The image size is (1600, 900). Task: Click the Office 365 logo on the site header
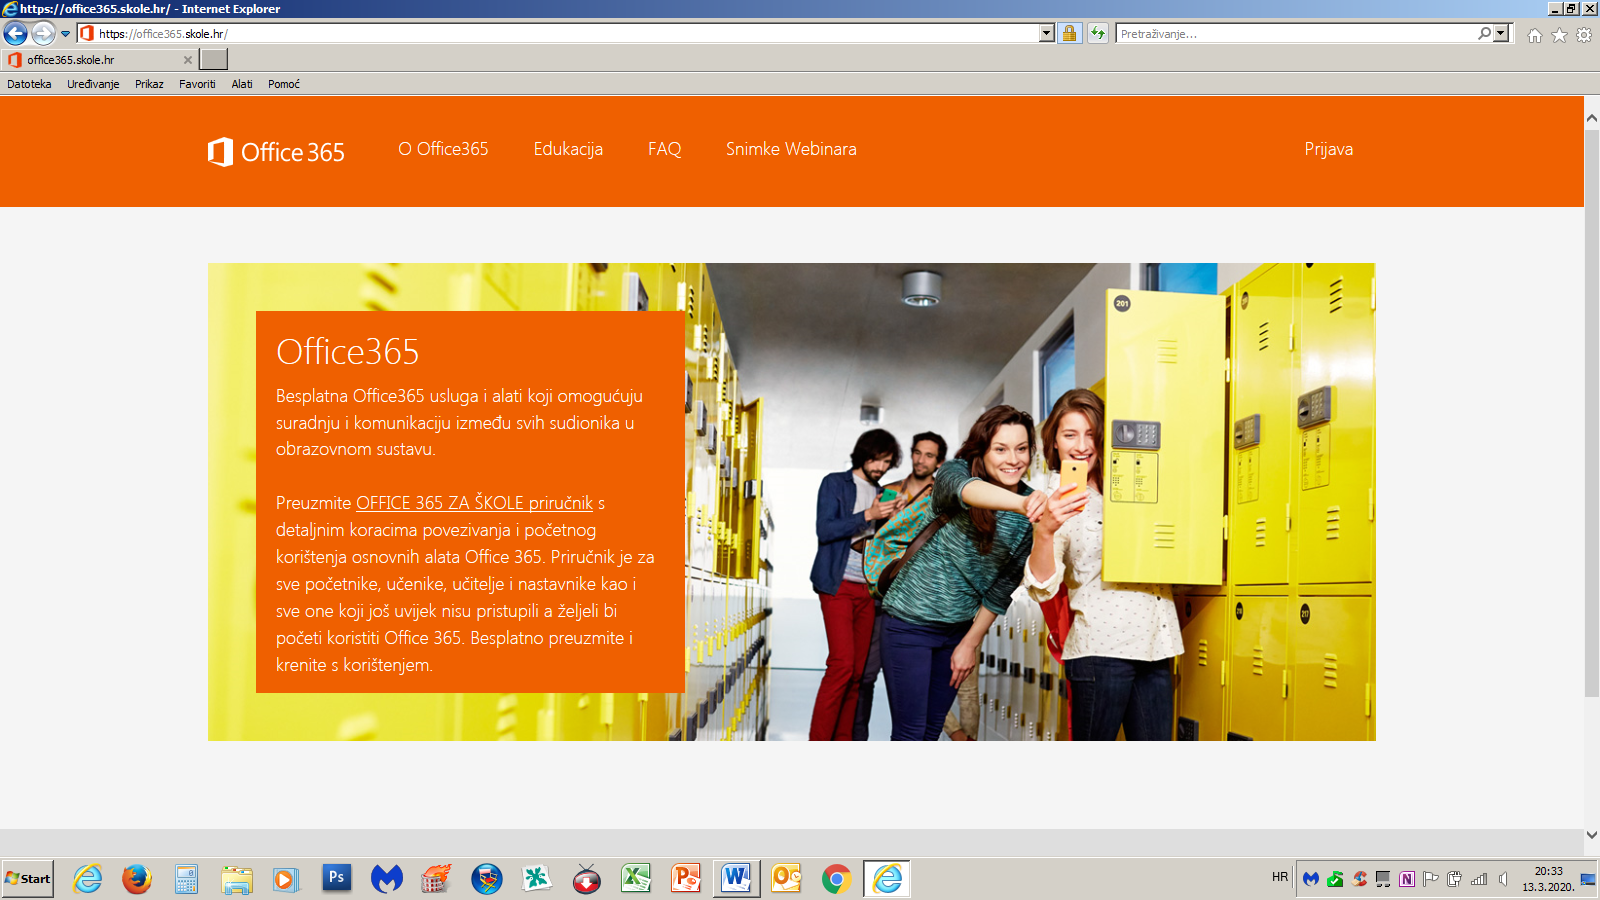(276, 152)
